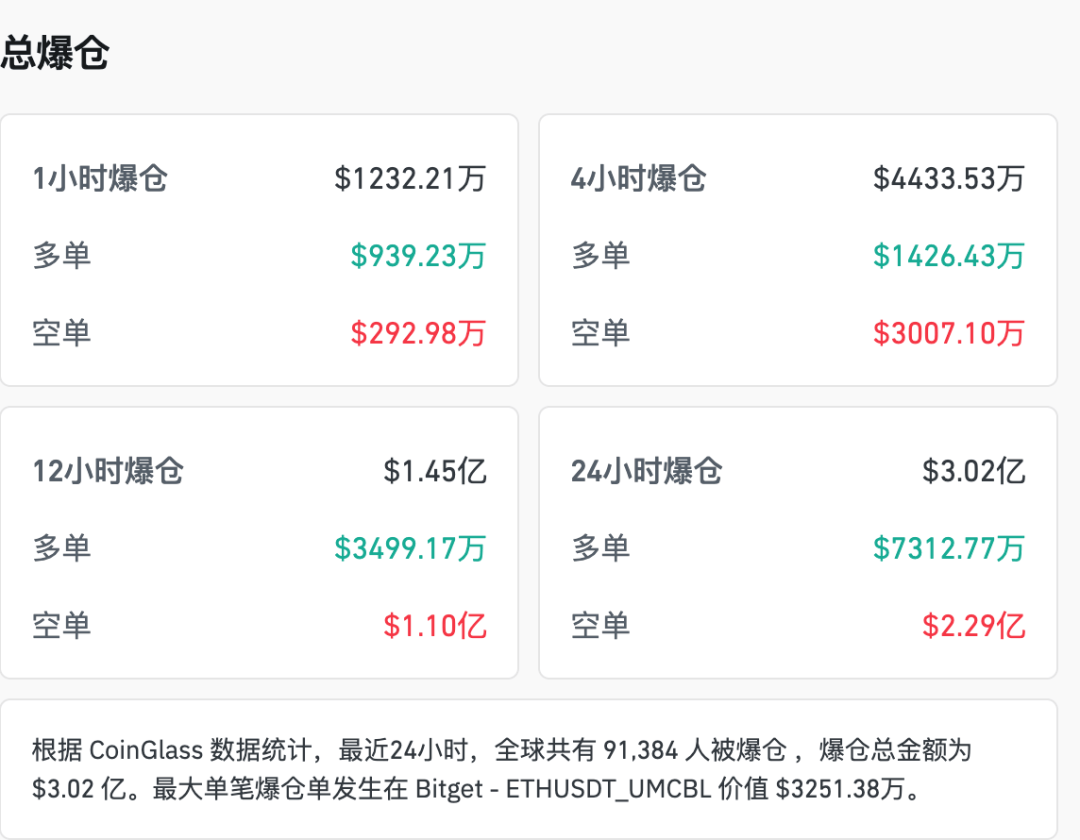Click the red short value $292.98万

tap(418, 332)
